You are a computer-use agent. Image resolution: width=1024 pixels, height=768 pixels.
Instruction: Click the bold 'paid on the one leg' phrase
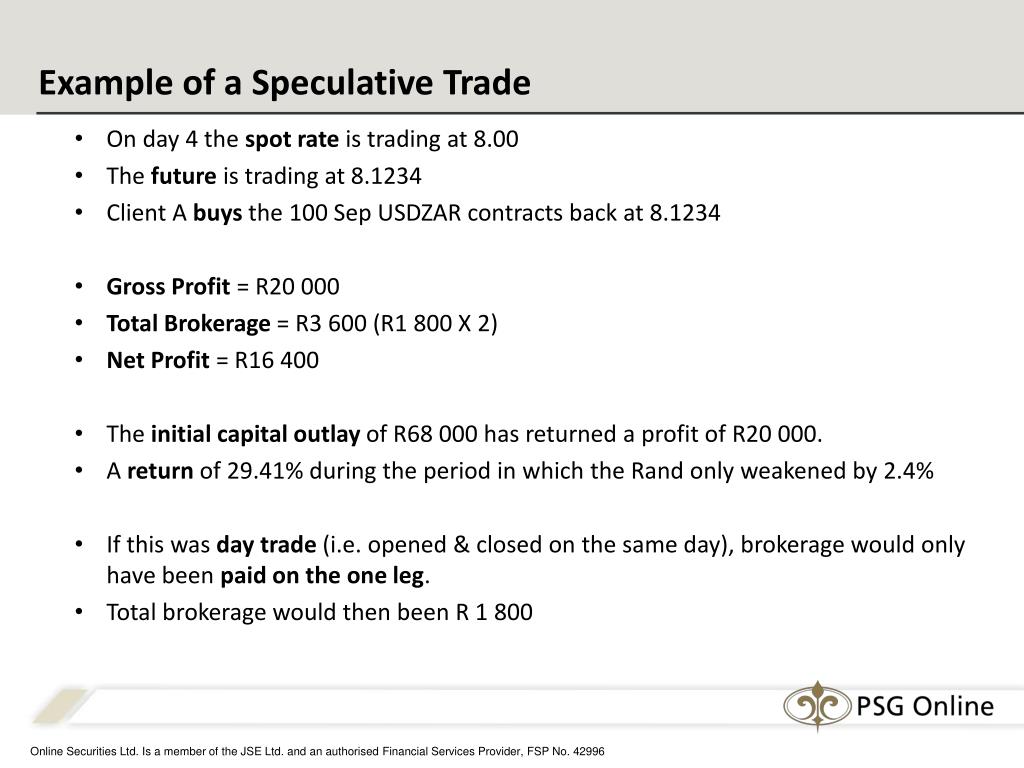click(x=323, y=575)
